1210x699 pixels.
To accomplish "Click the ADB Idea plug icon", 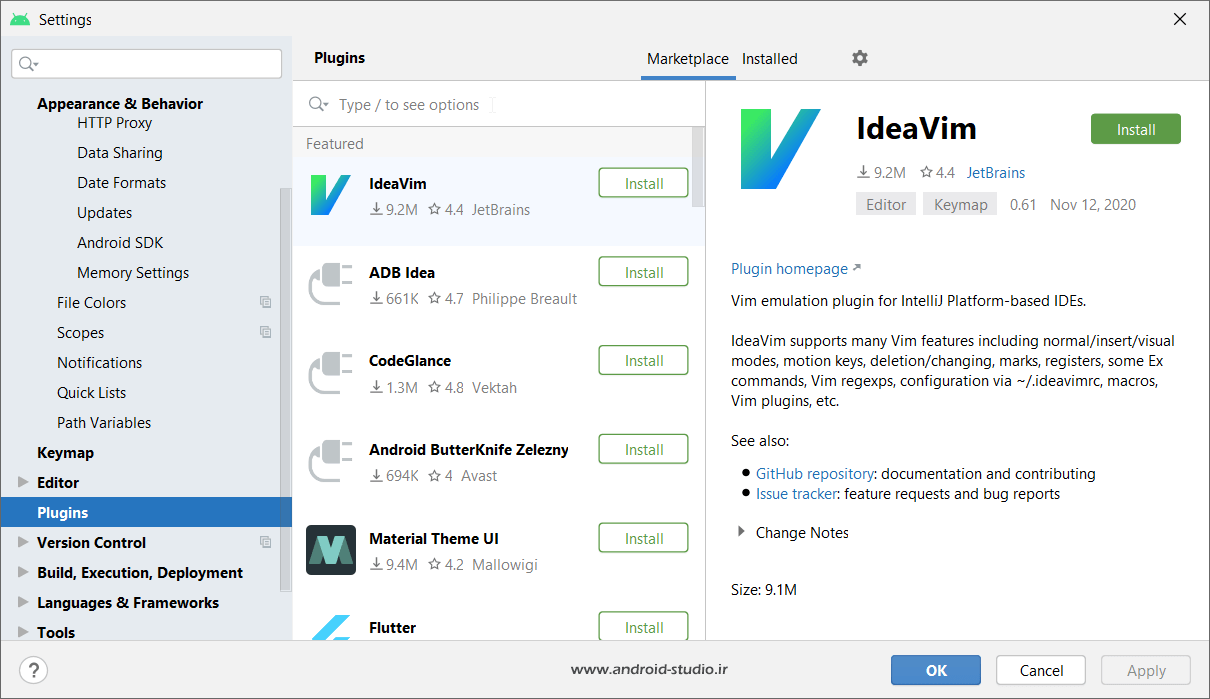I will (331, 284).
